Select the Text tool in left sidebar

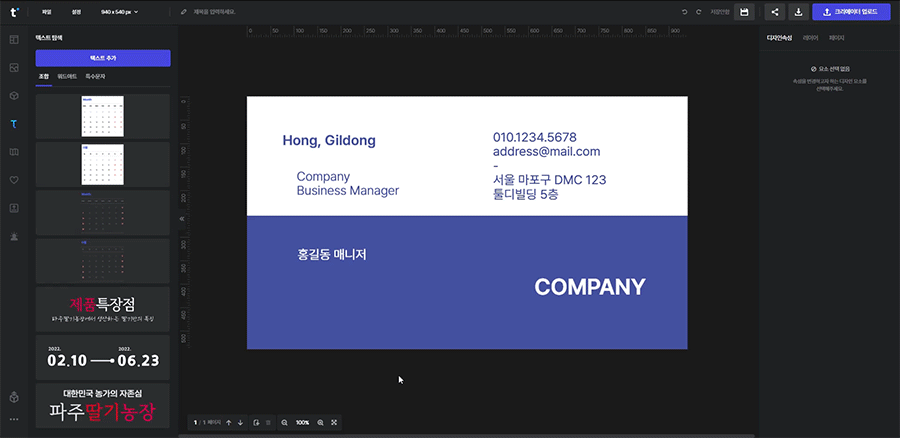pyautogui.click(x=14, y=124)
